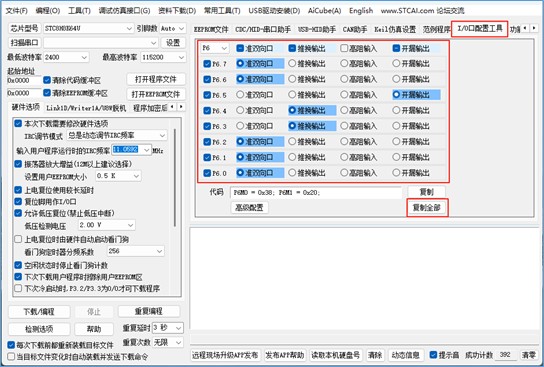Screen dimensions: 544x367
Task: Open the 文件(F) menu
Action: [16, 11]
